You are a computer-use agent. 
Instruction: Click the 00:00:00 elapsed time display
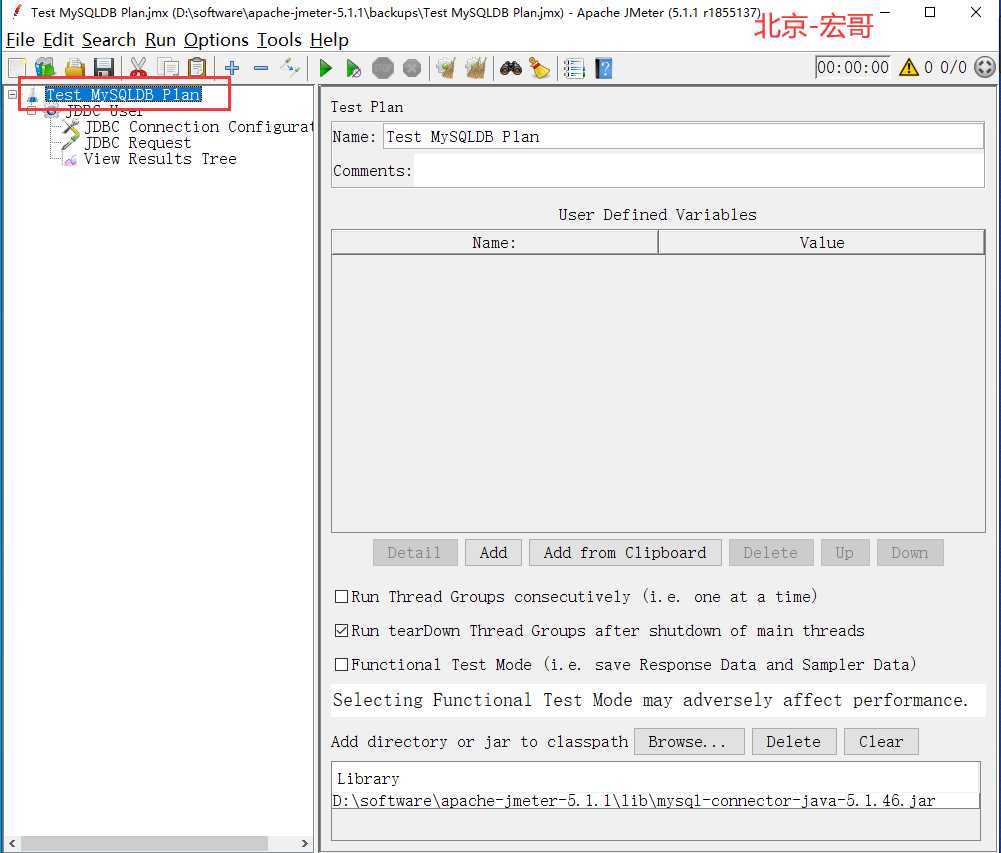(852, 67)
